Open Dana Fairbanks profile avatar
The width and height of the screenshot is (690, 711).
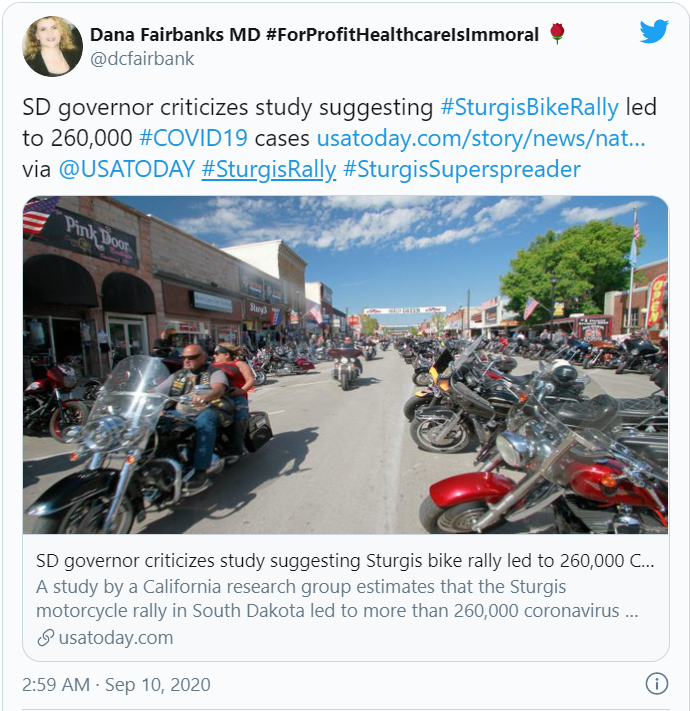coord(53,46)
